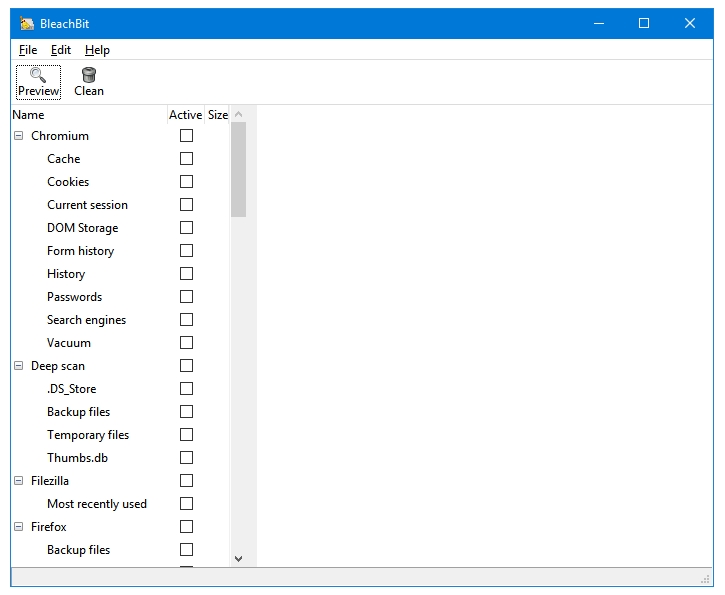Open the File menu
Viewport: 725px width, 595px height.
[28, 50]
